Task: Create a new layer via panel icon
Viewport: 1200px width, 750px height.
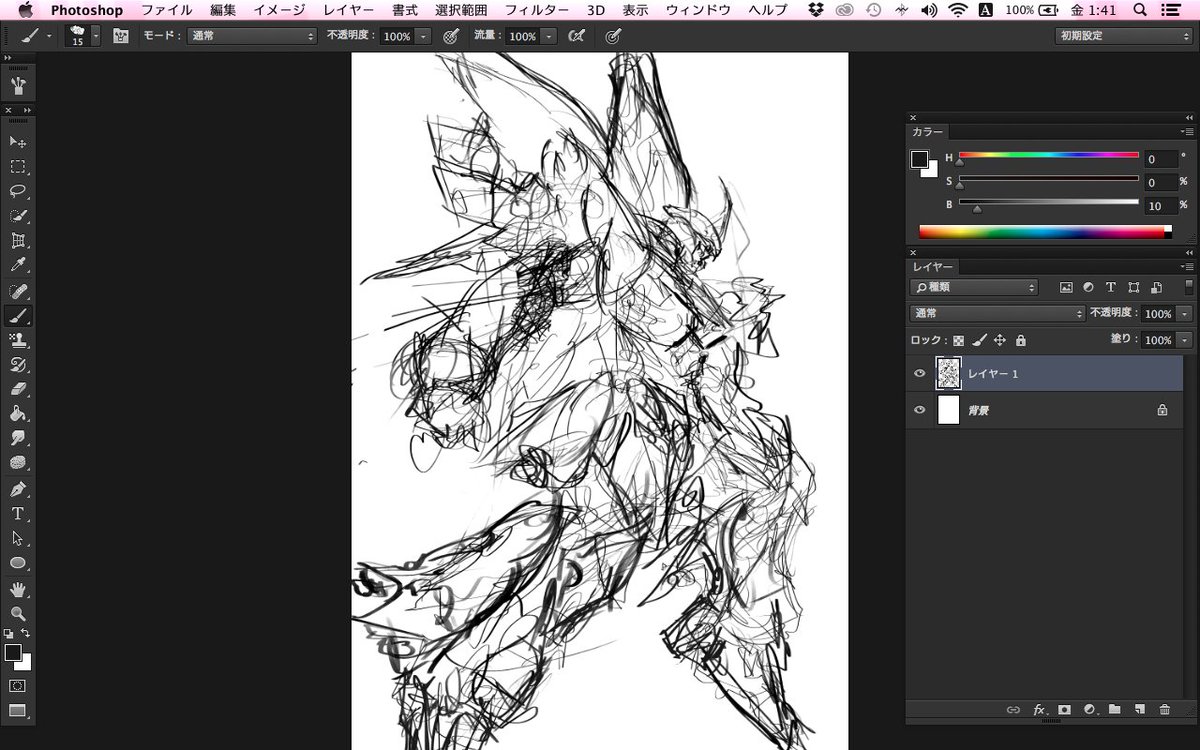Action: (1139, 709)
